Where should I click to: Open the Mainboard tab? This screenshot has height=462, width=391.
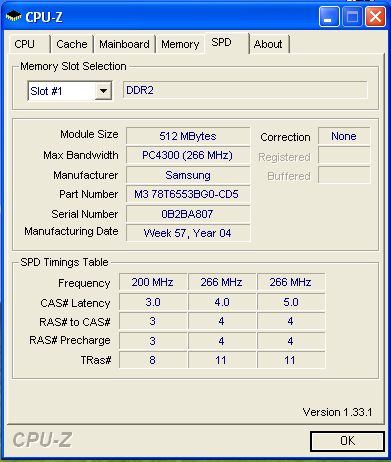124,44
